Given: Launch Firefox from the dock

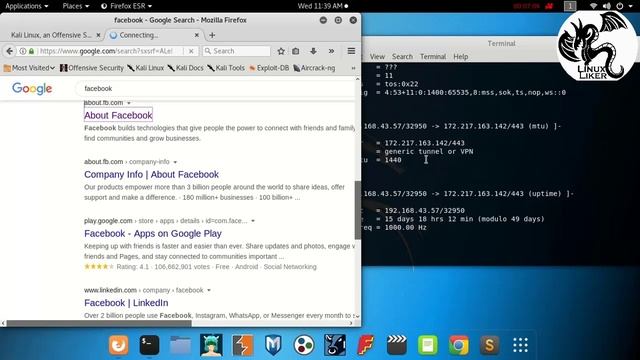Looking at the screenshot, I should pyautogui.click(x=118, y=345).
